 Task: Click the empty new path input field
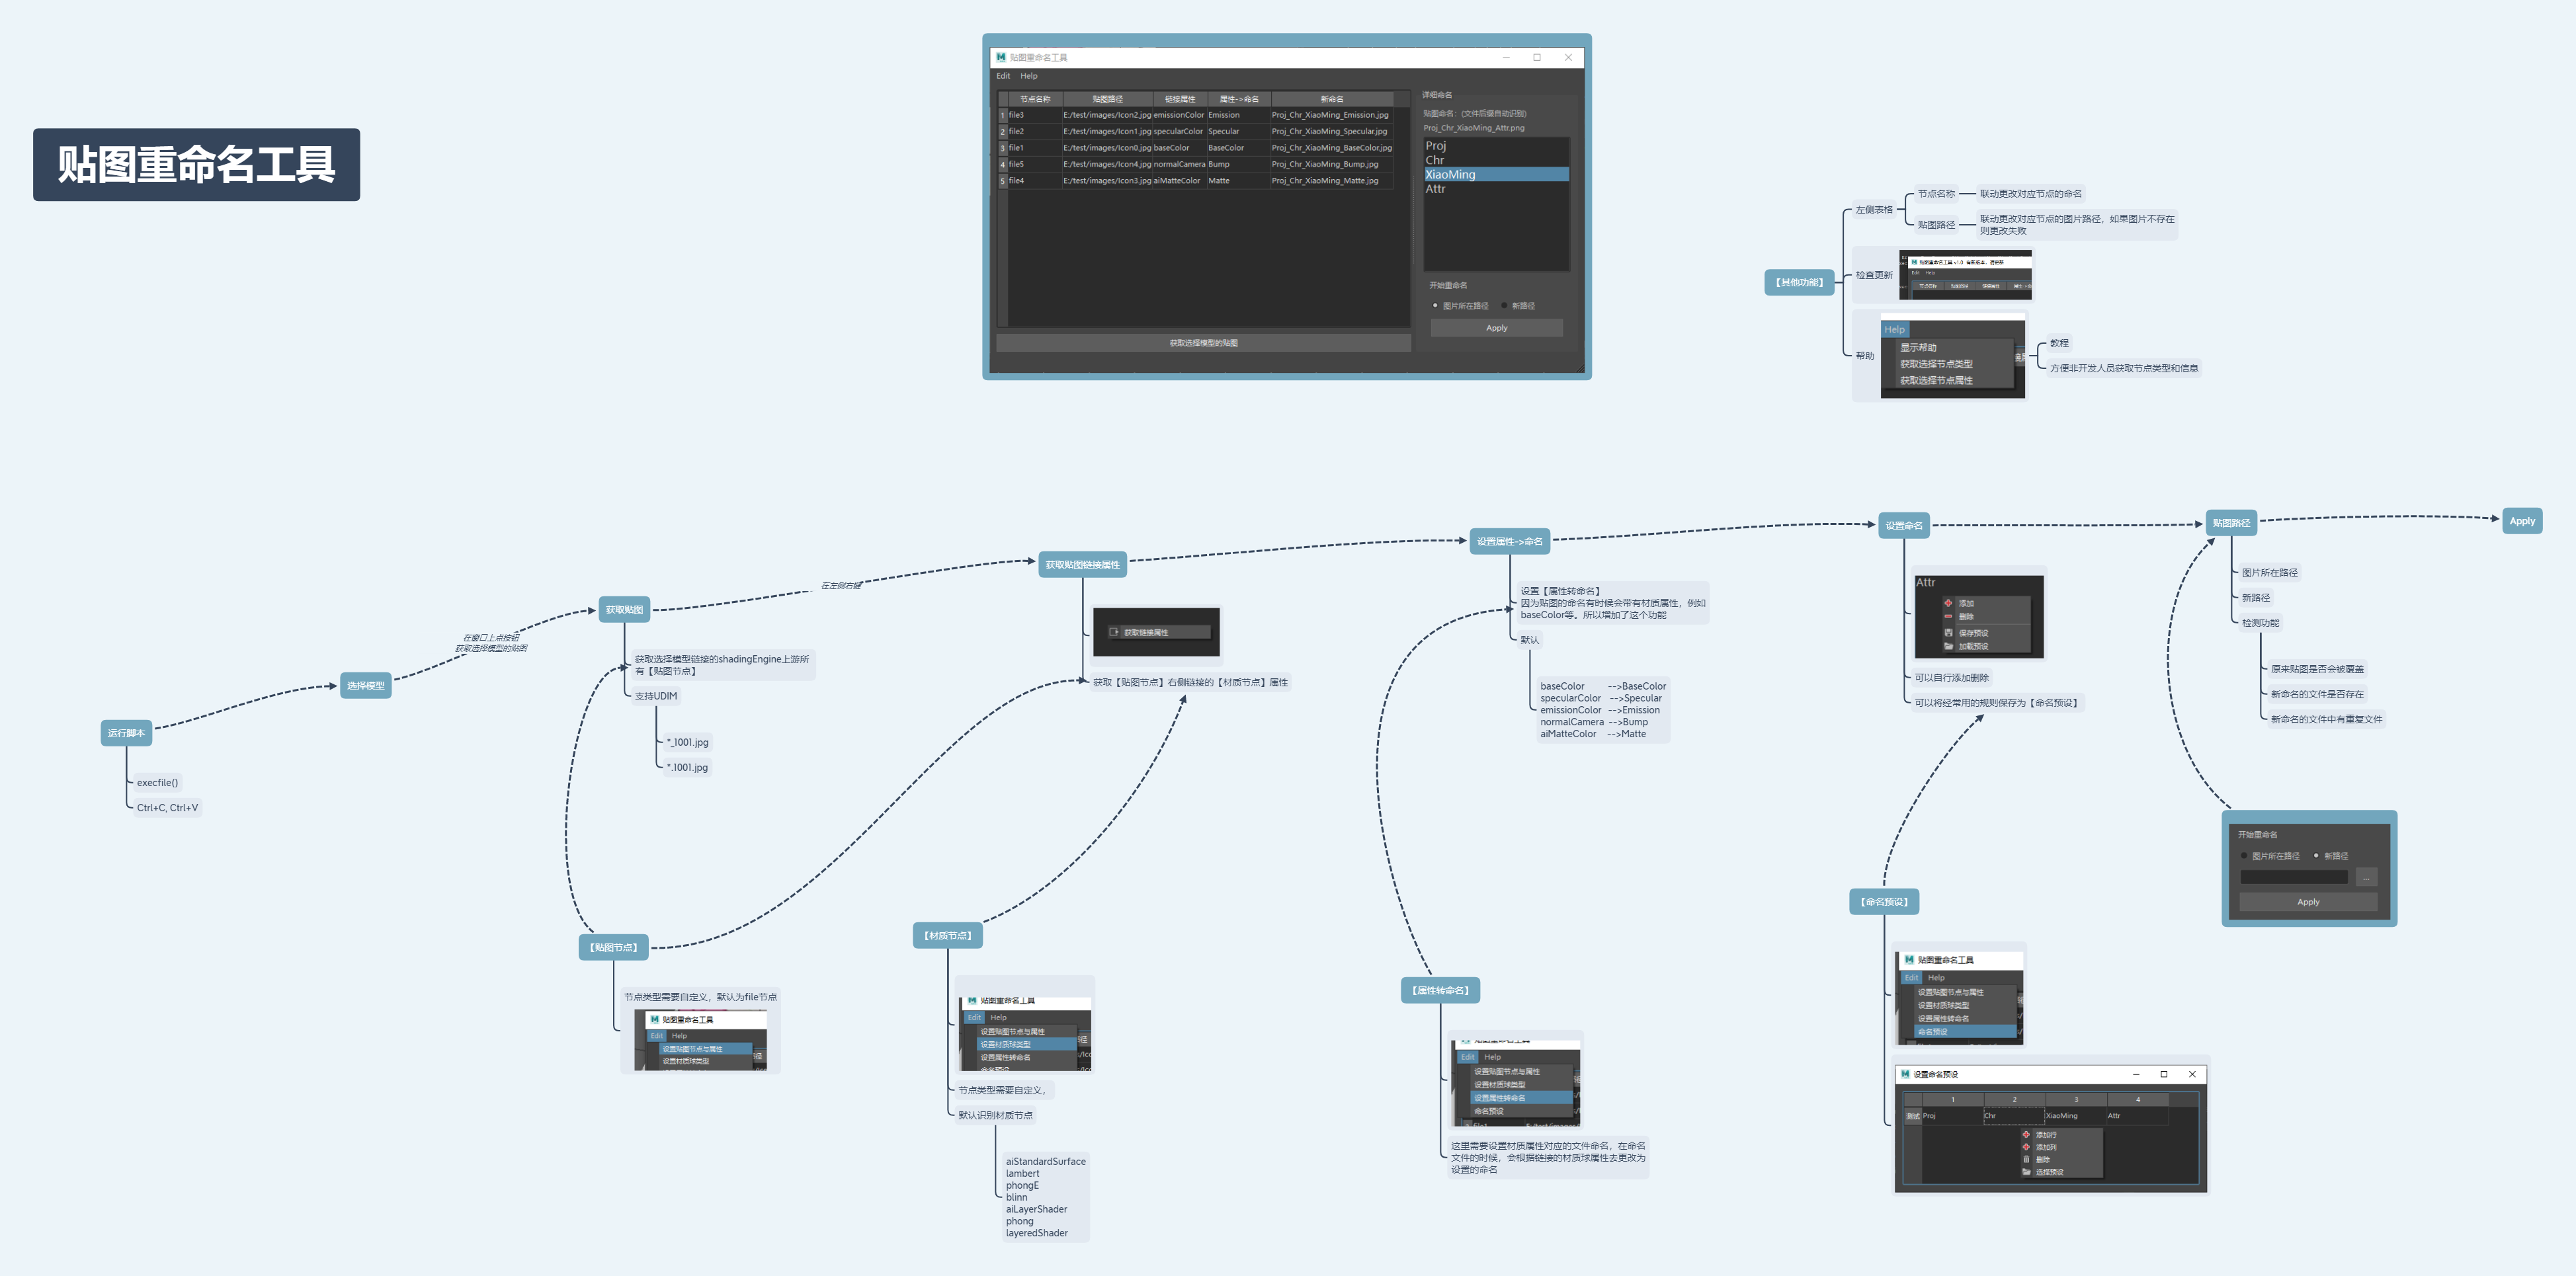(x=2293, y=877)
